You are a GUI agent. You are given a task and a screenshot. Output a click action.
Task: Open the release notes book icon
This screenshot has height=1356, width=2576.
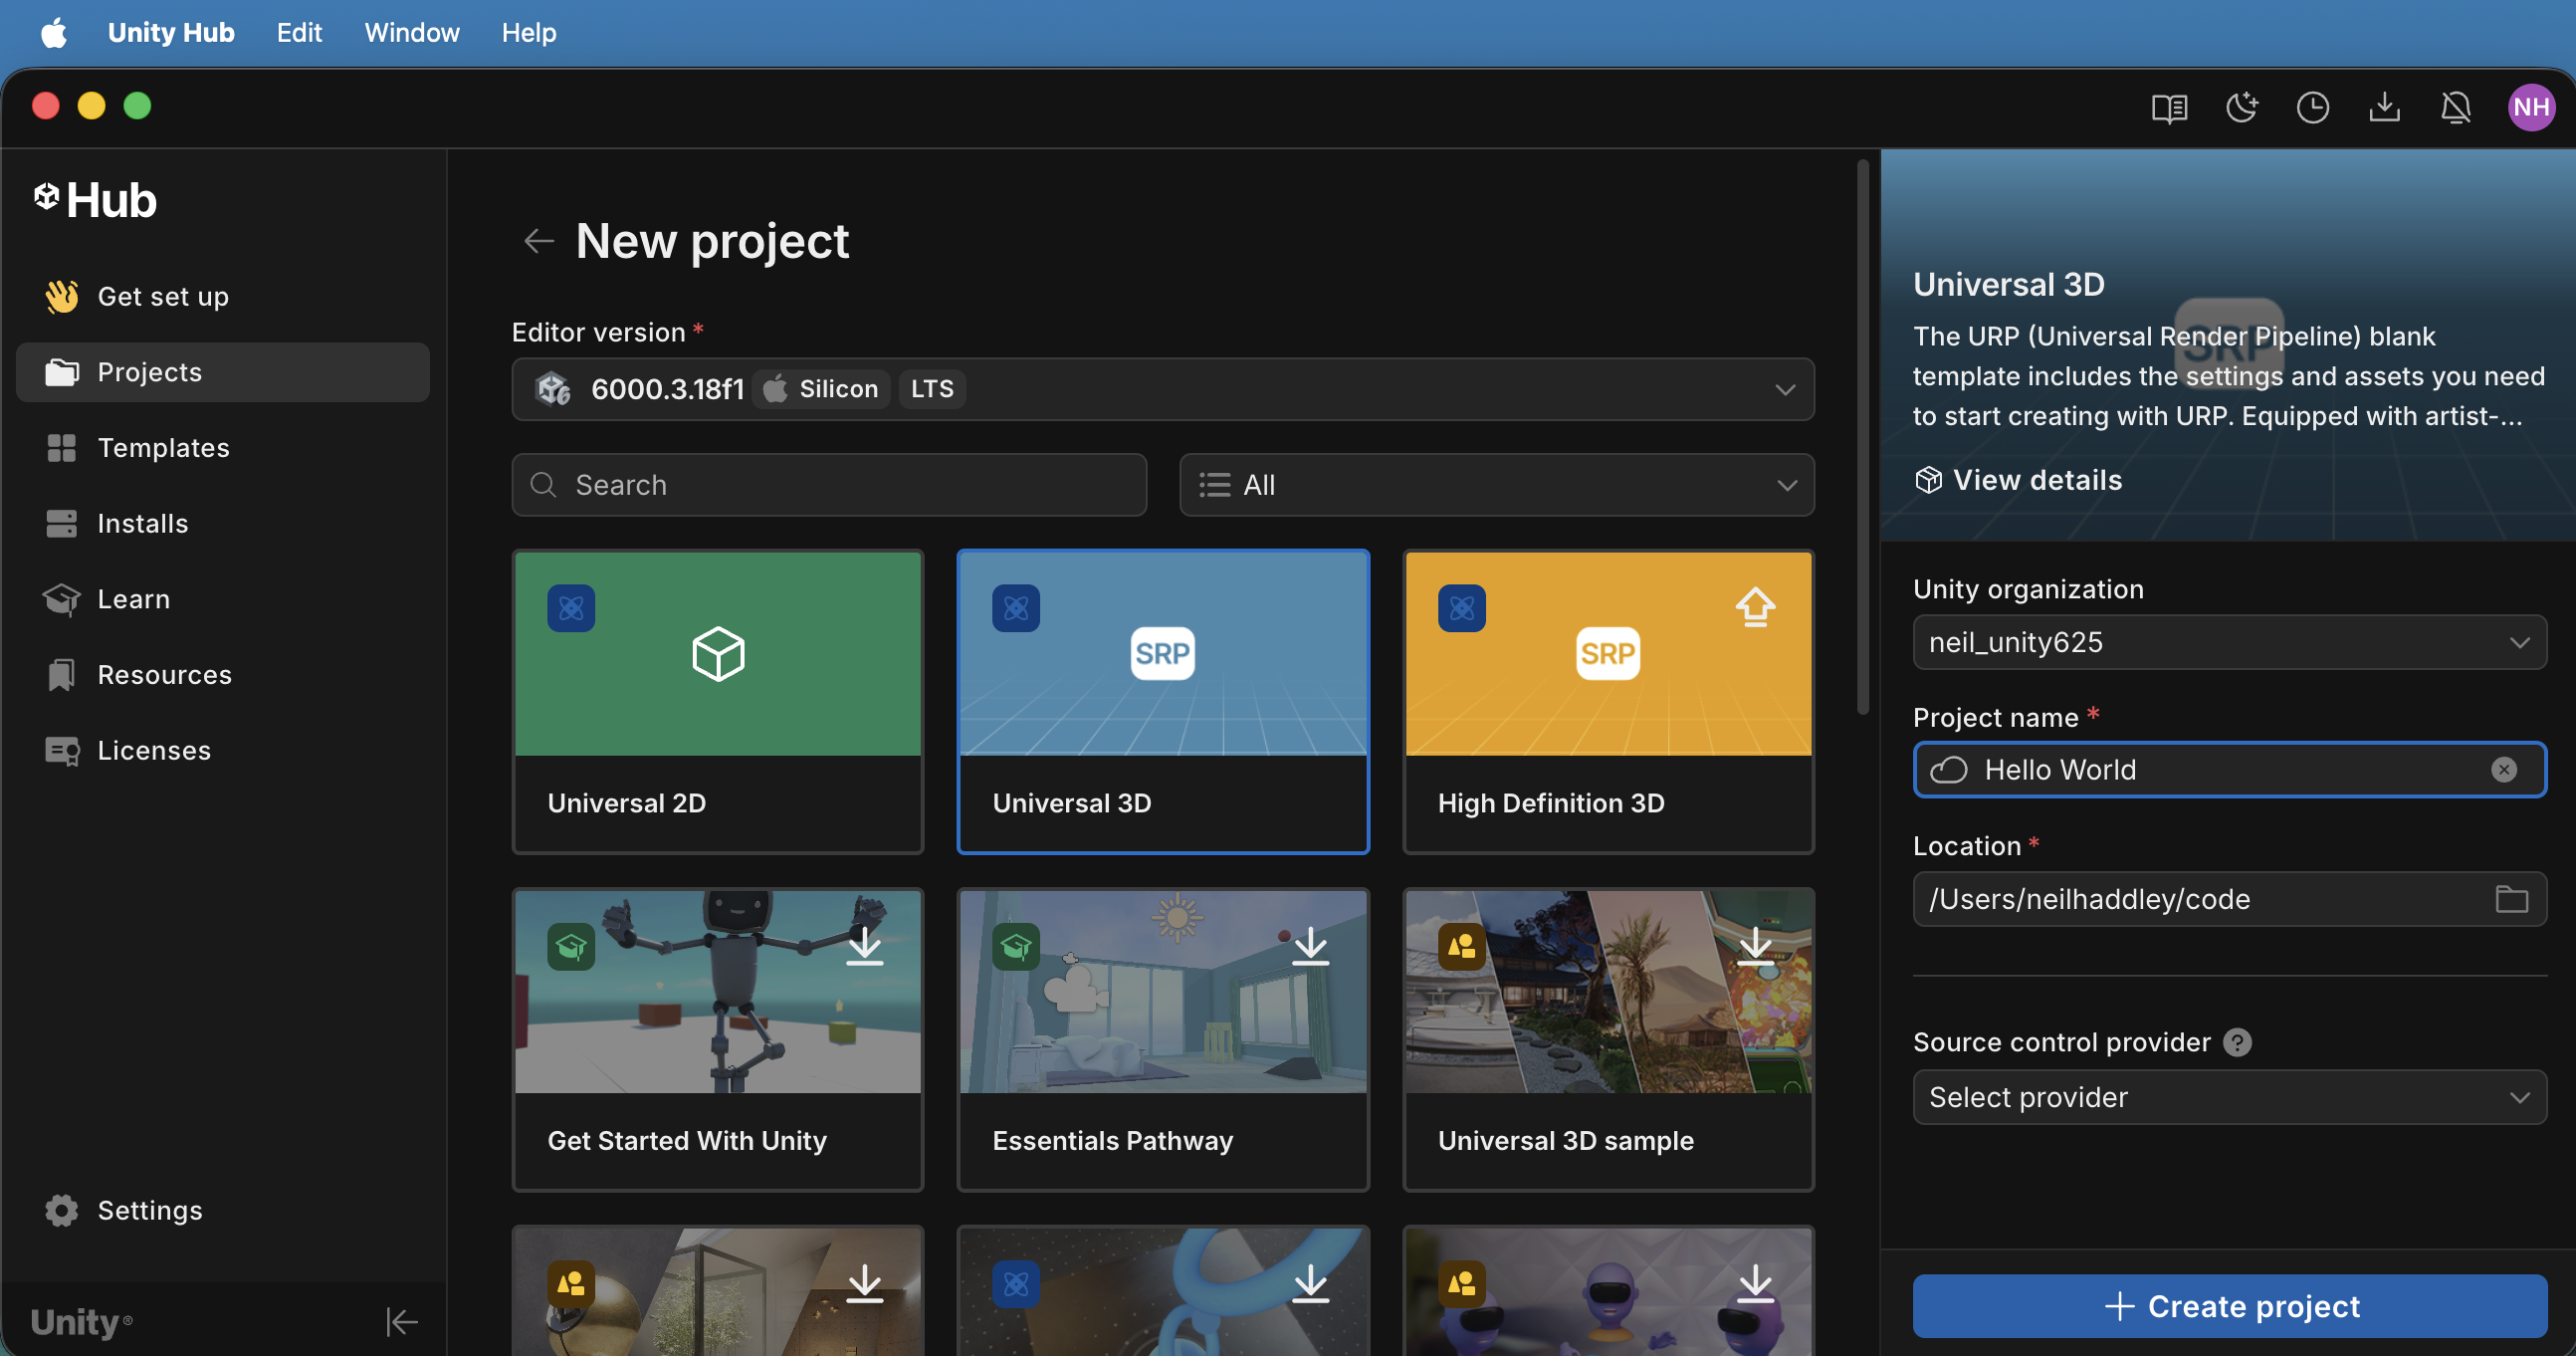tap(2169, 107)
